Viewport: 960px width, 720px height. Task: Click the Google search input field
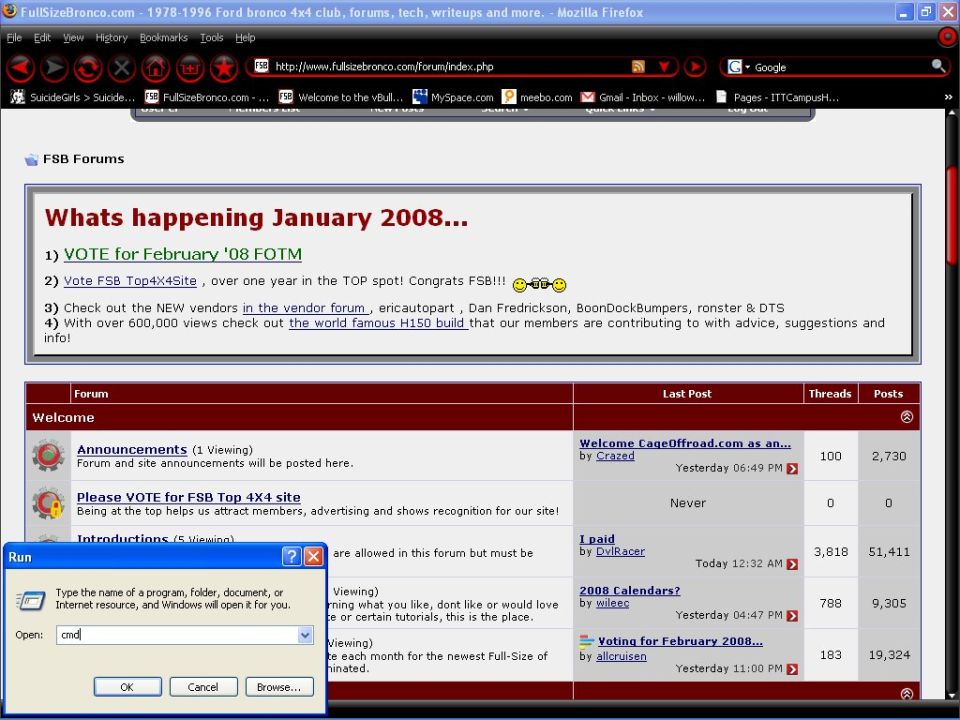[842, 67]
